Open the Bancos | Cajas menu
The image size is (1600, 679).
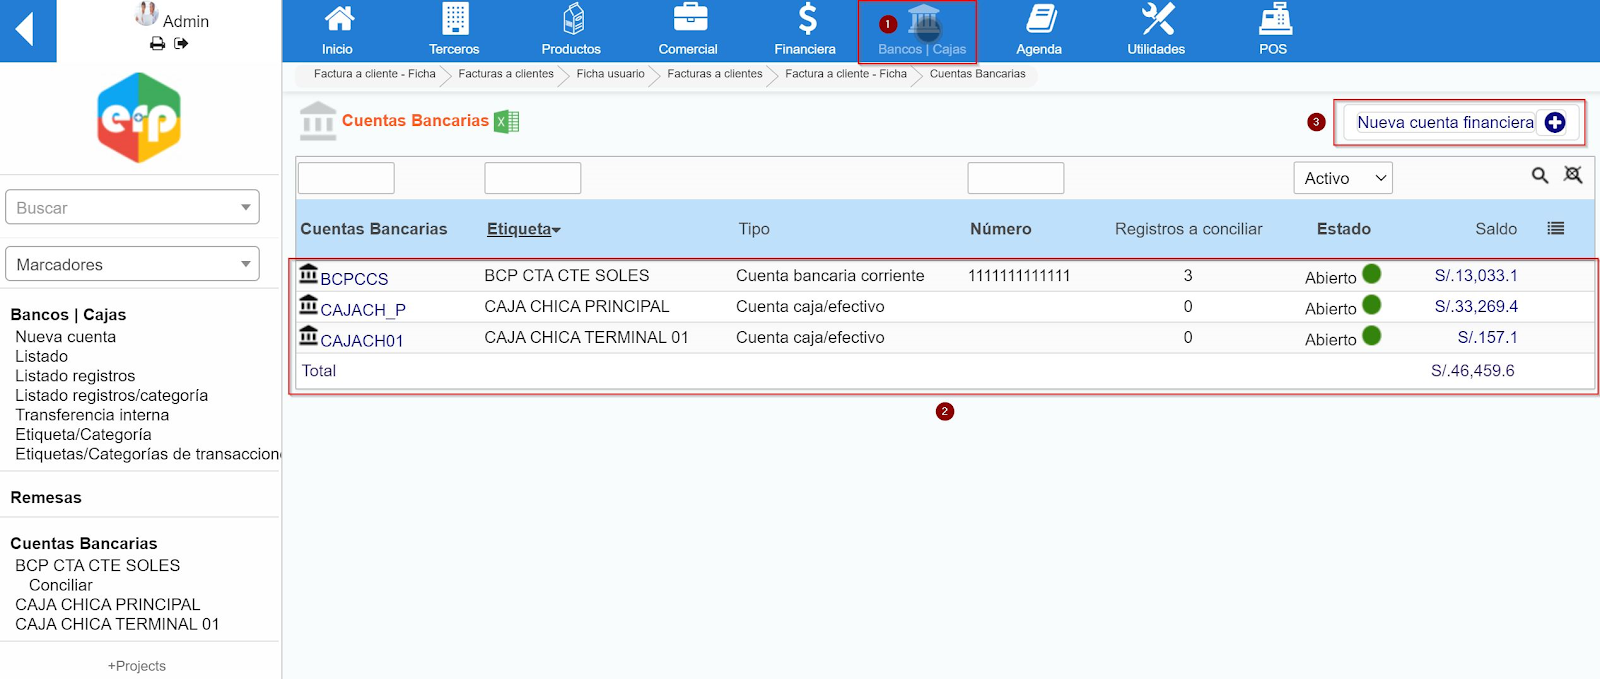coord(922,30)
